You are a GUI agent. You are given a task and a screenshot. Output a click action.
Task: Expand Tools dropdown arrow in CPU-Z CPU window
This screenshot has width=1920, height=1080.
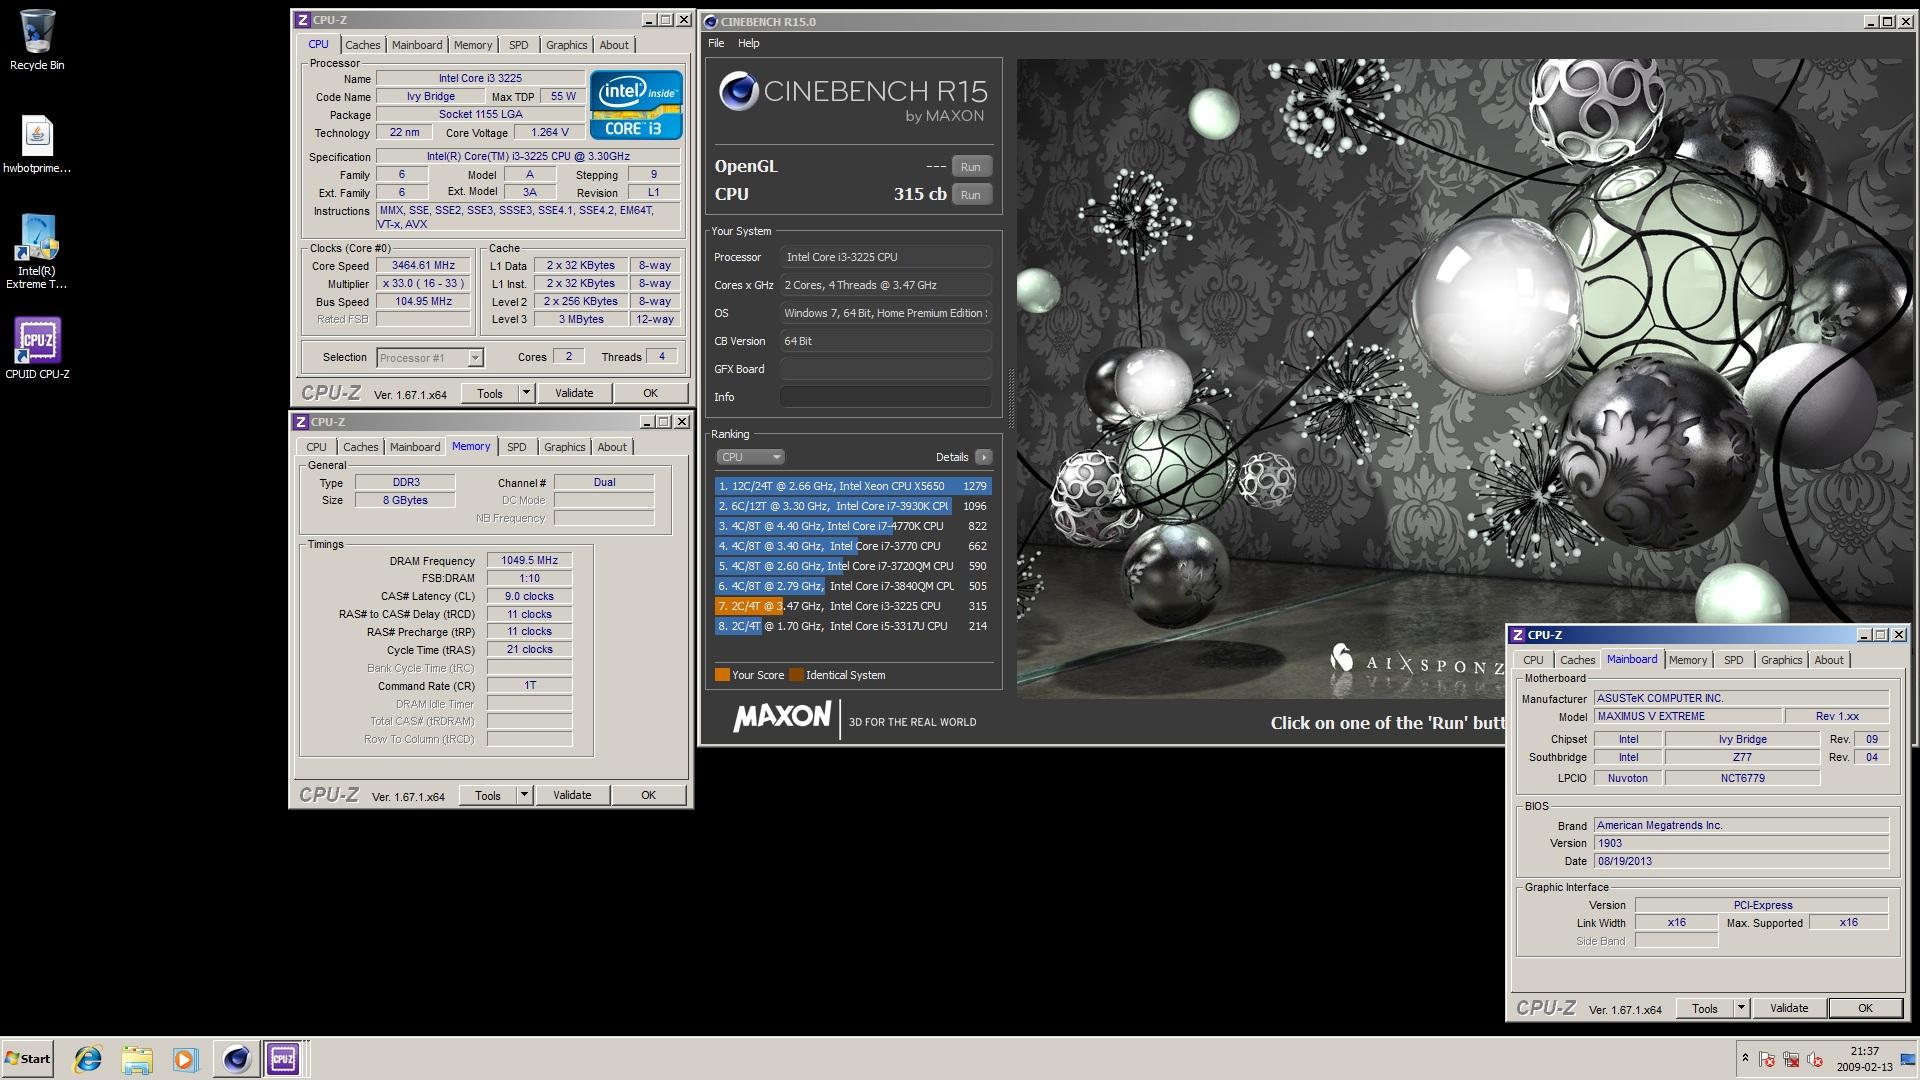coord(527,393)
